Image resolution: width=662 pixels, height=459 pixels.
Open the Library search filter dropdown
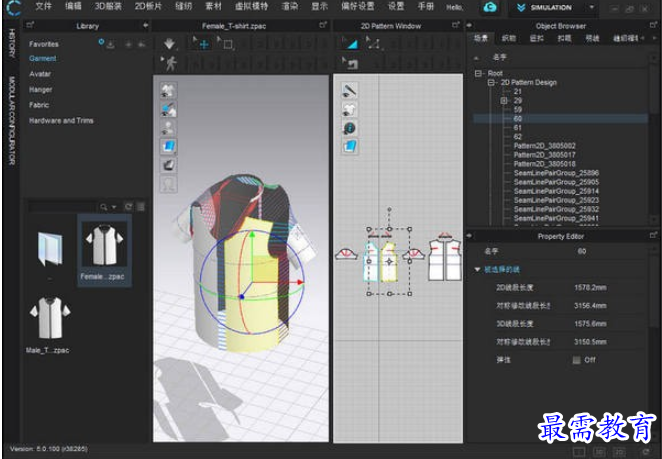click(114, 207)
